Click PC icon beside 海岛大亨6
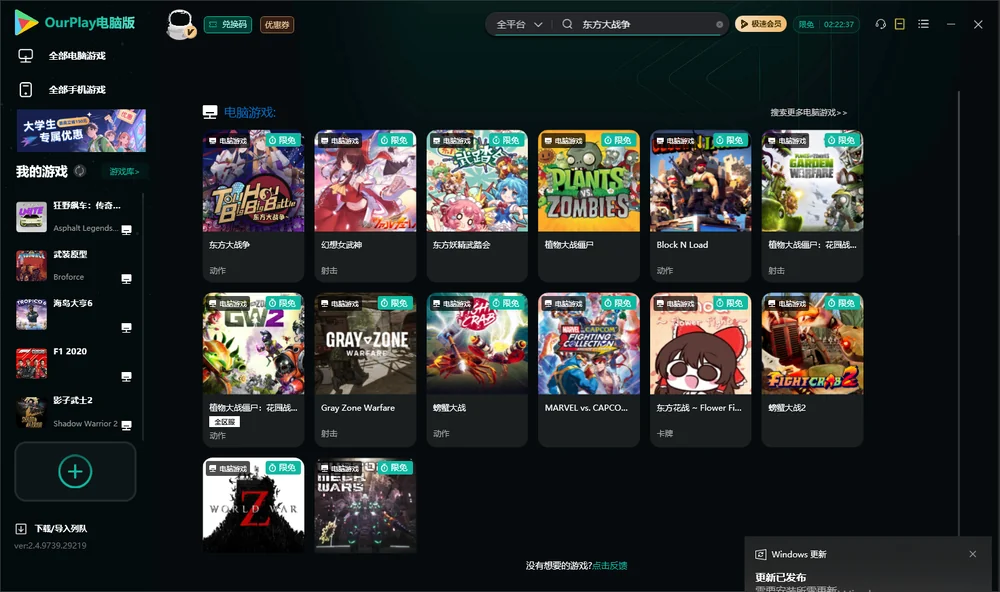 pyautogui.click(x=126, y=327)
